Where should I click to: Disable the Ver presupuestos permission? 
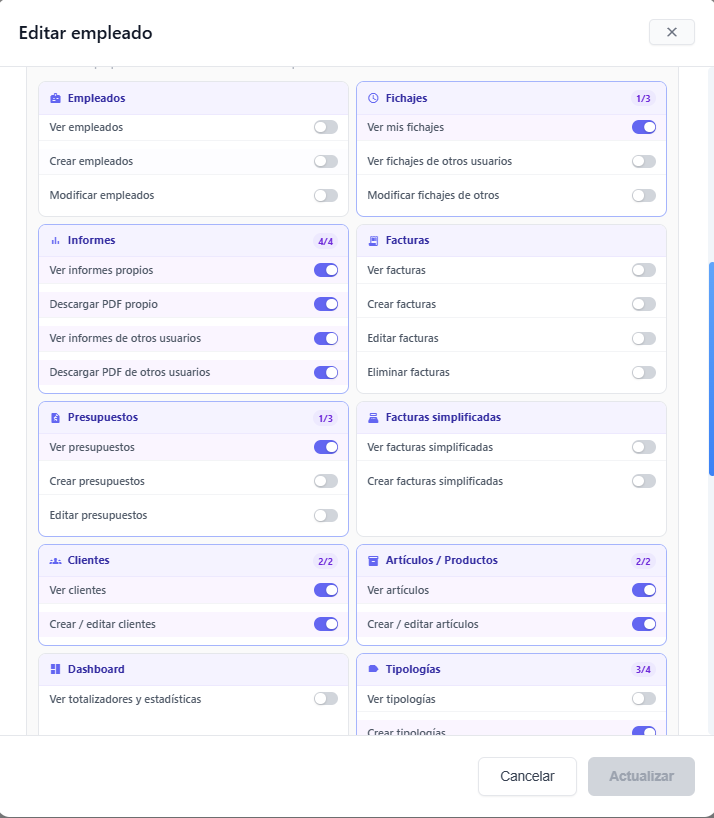326,447
